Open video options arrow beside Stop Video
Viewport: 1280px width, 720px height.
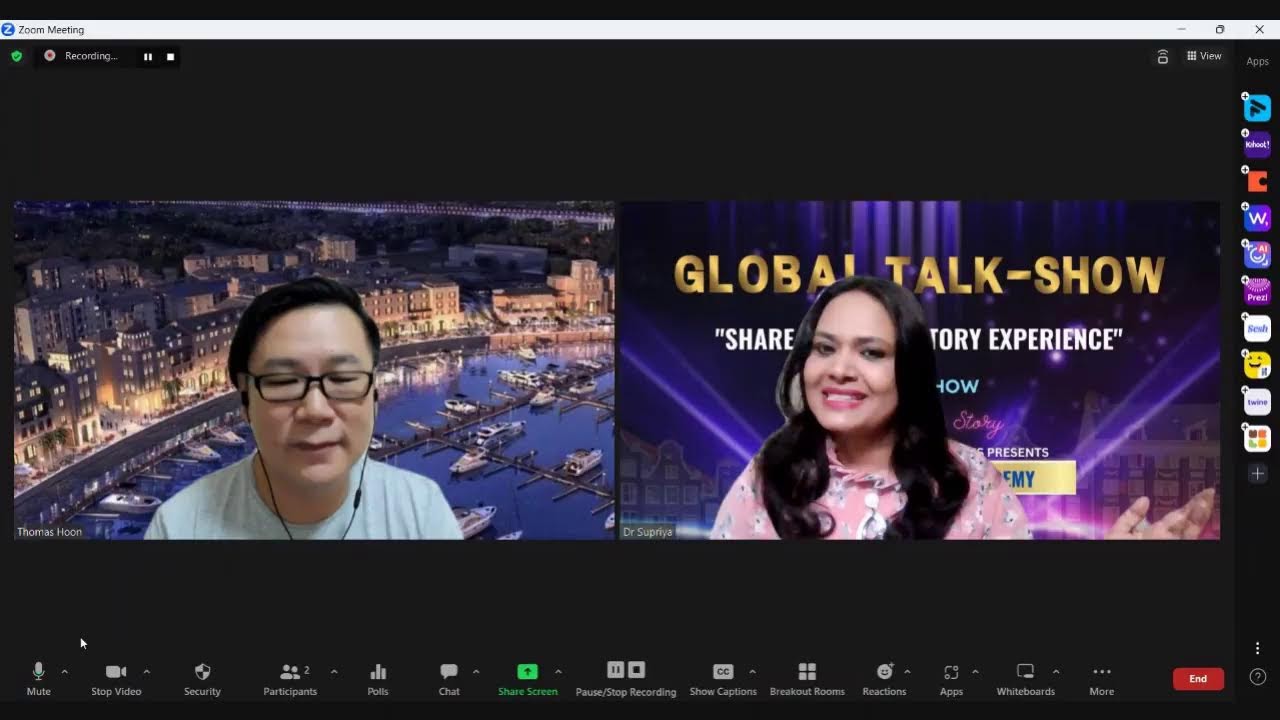pyautogui.click(x=146, y=672)
